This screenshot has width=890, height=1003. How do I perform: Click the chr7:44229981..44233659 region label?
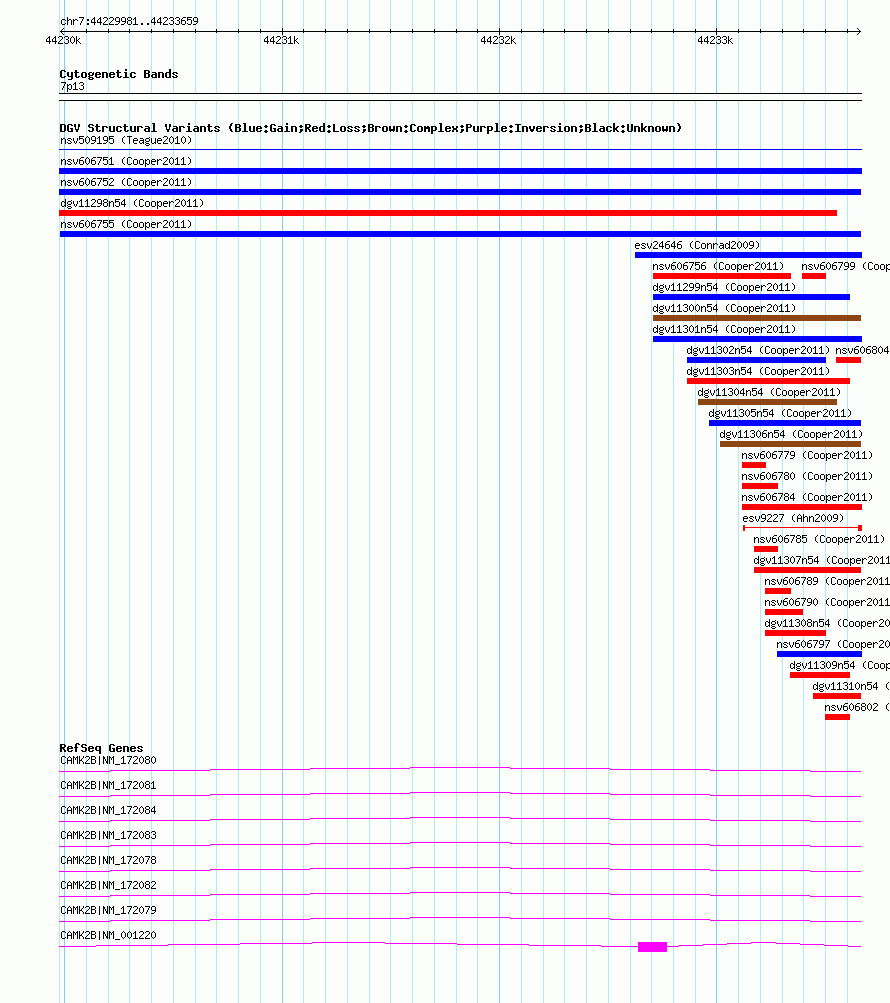pos(129,21)
